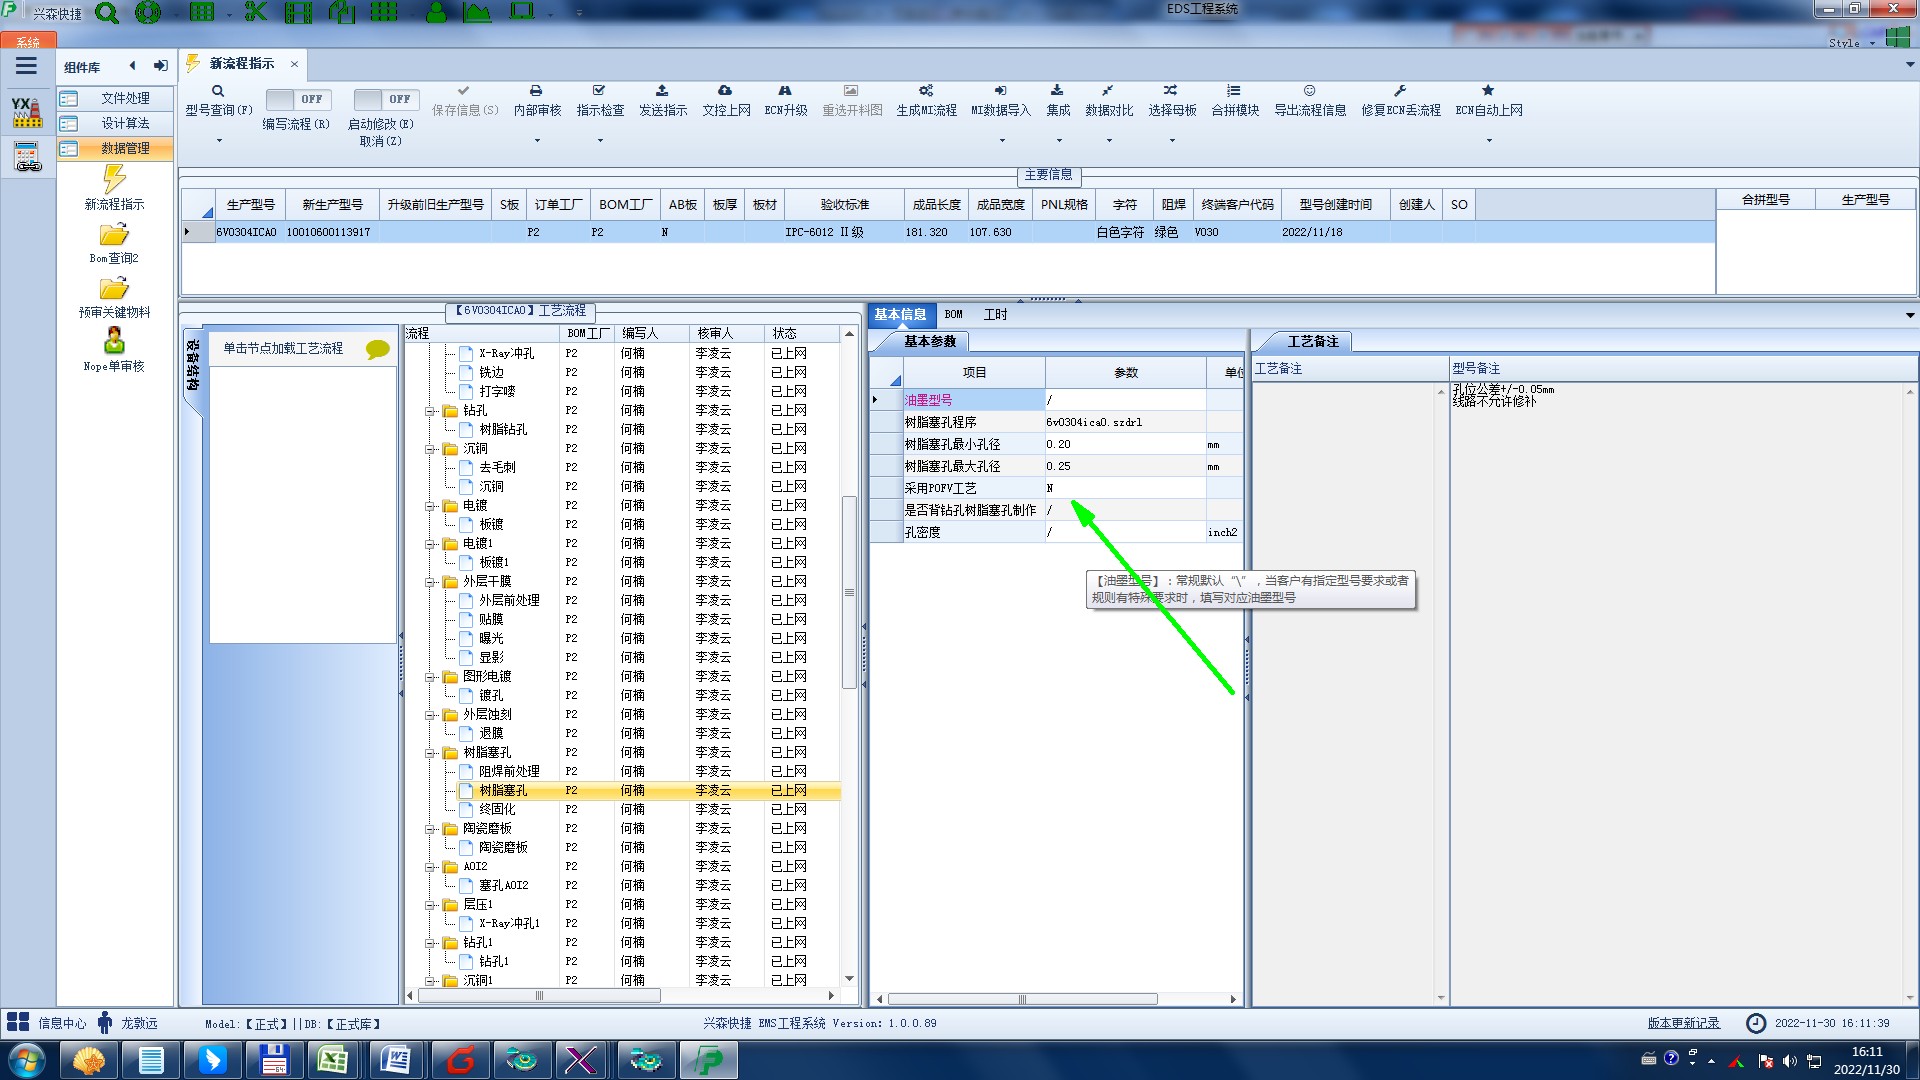Click 修复ECN丢流程 wrench icon
The height and width of the screenshot is (1080, 1920).
(x=1400, y=91)
